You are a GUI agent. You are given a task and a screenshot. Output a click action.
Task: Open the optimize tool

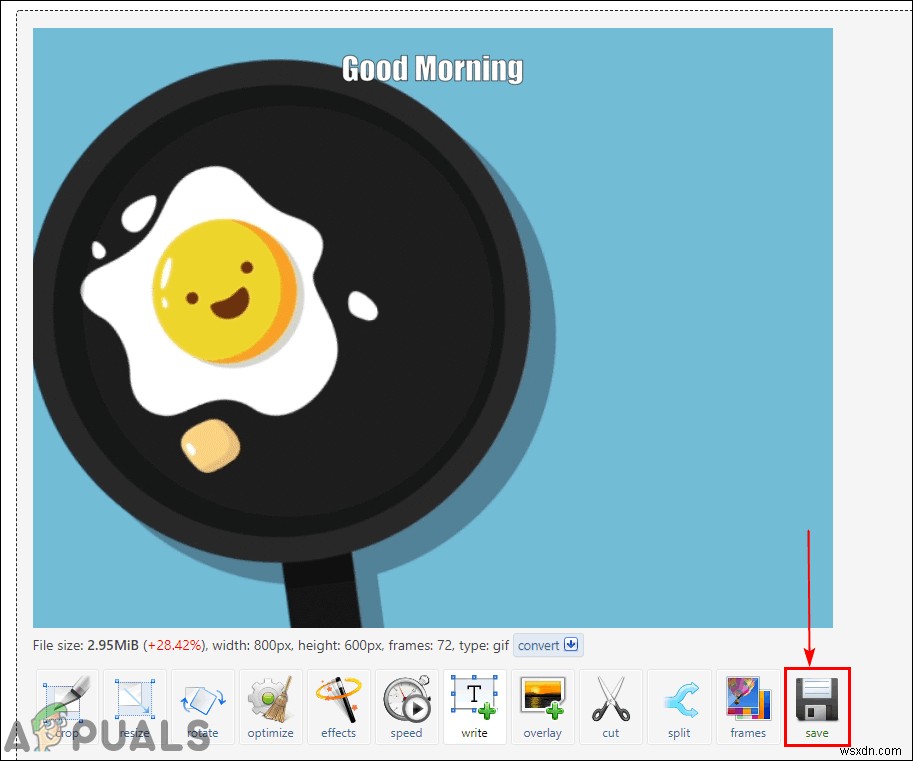[x=270, y=706]
